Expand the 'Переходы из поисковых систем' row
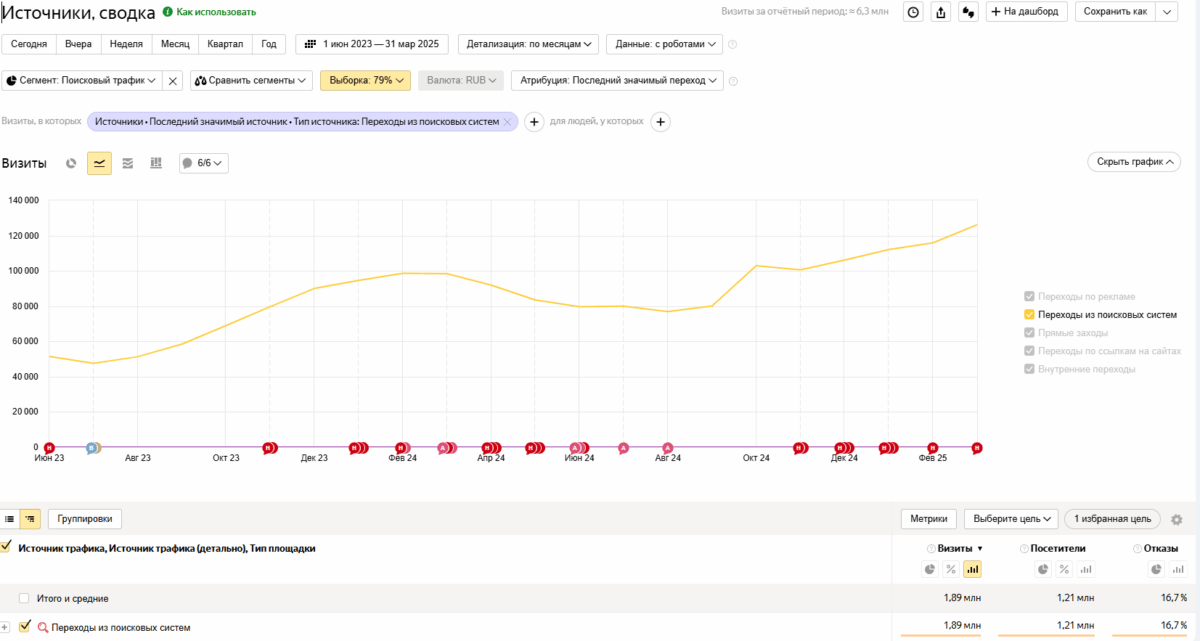Viewport: 1200px width, 641px height. (x=6, y=627)
